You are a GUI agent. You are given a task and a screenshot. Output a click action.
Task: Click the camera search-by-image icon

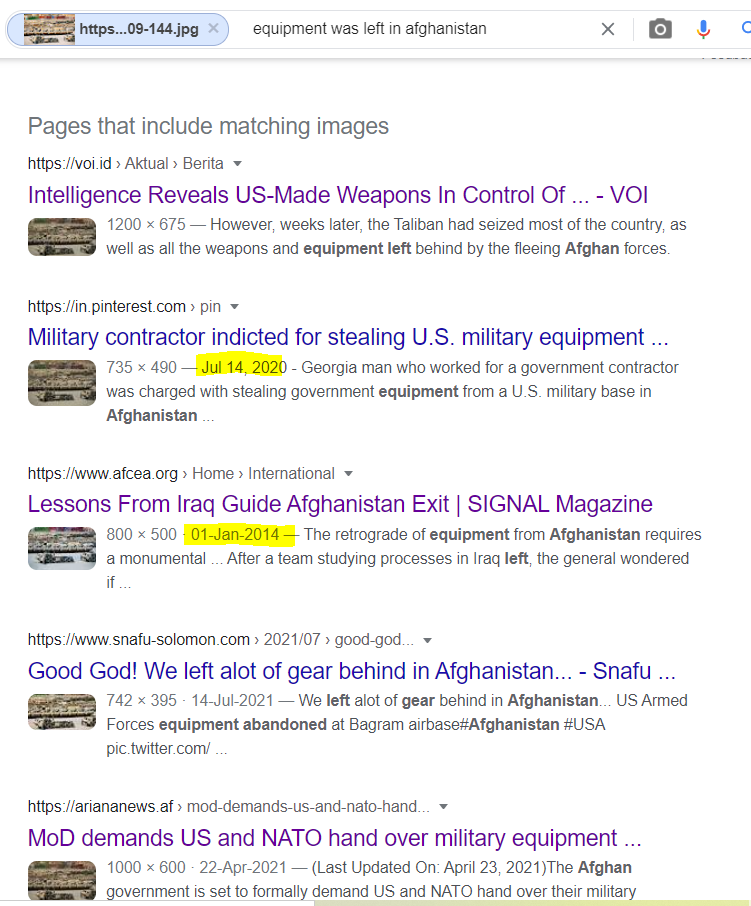point(660,29)
